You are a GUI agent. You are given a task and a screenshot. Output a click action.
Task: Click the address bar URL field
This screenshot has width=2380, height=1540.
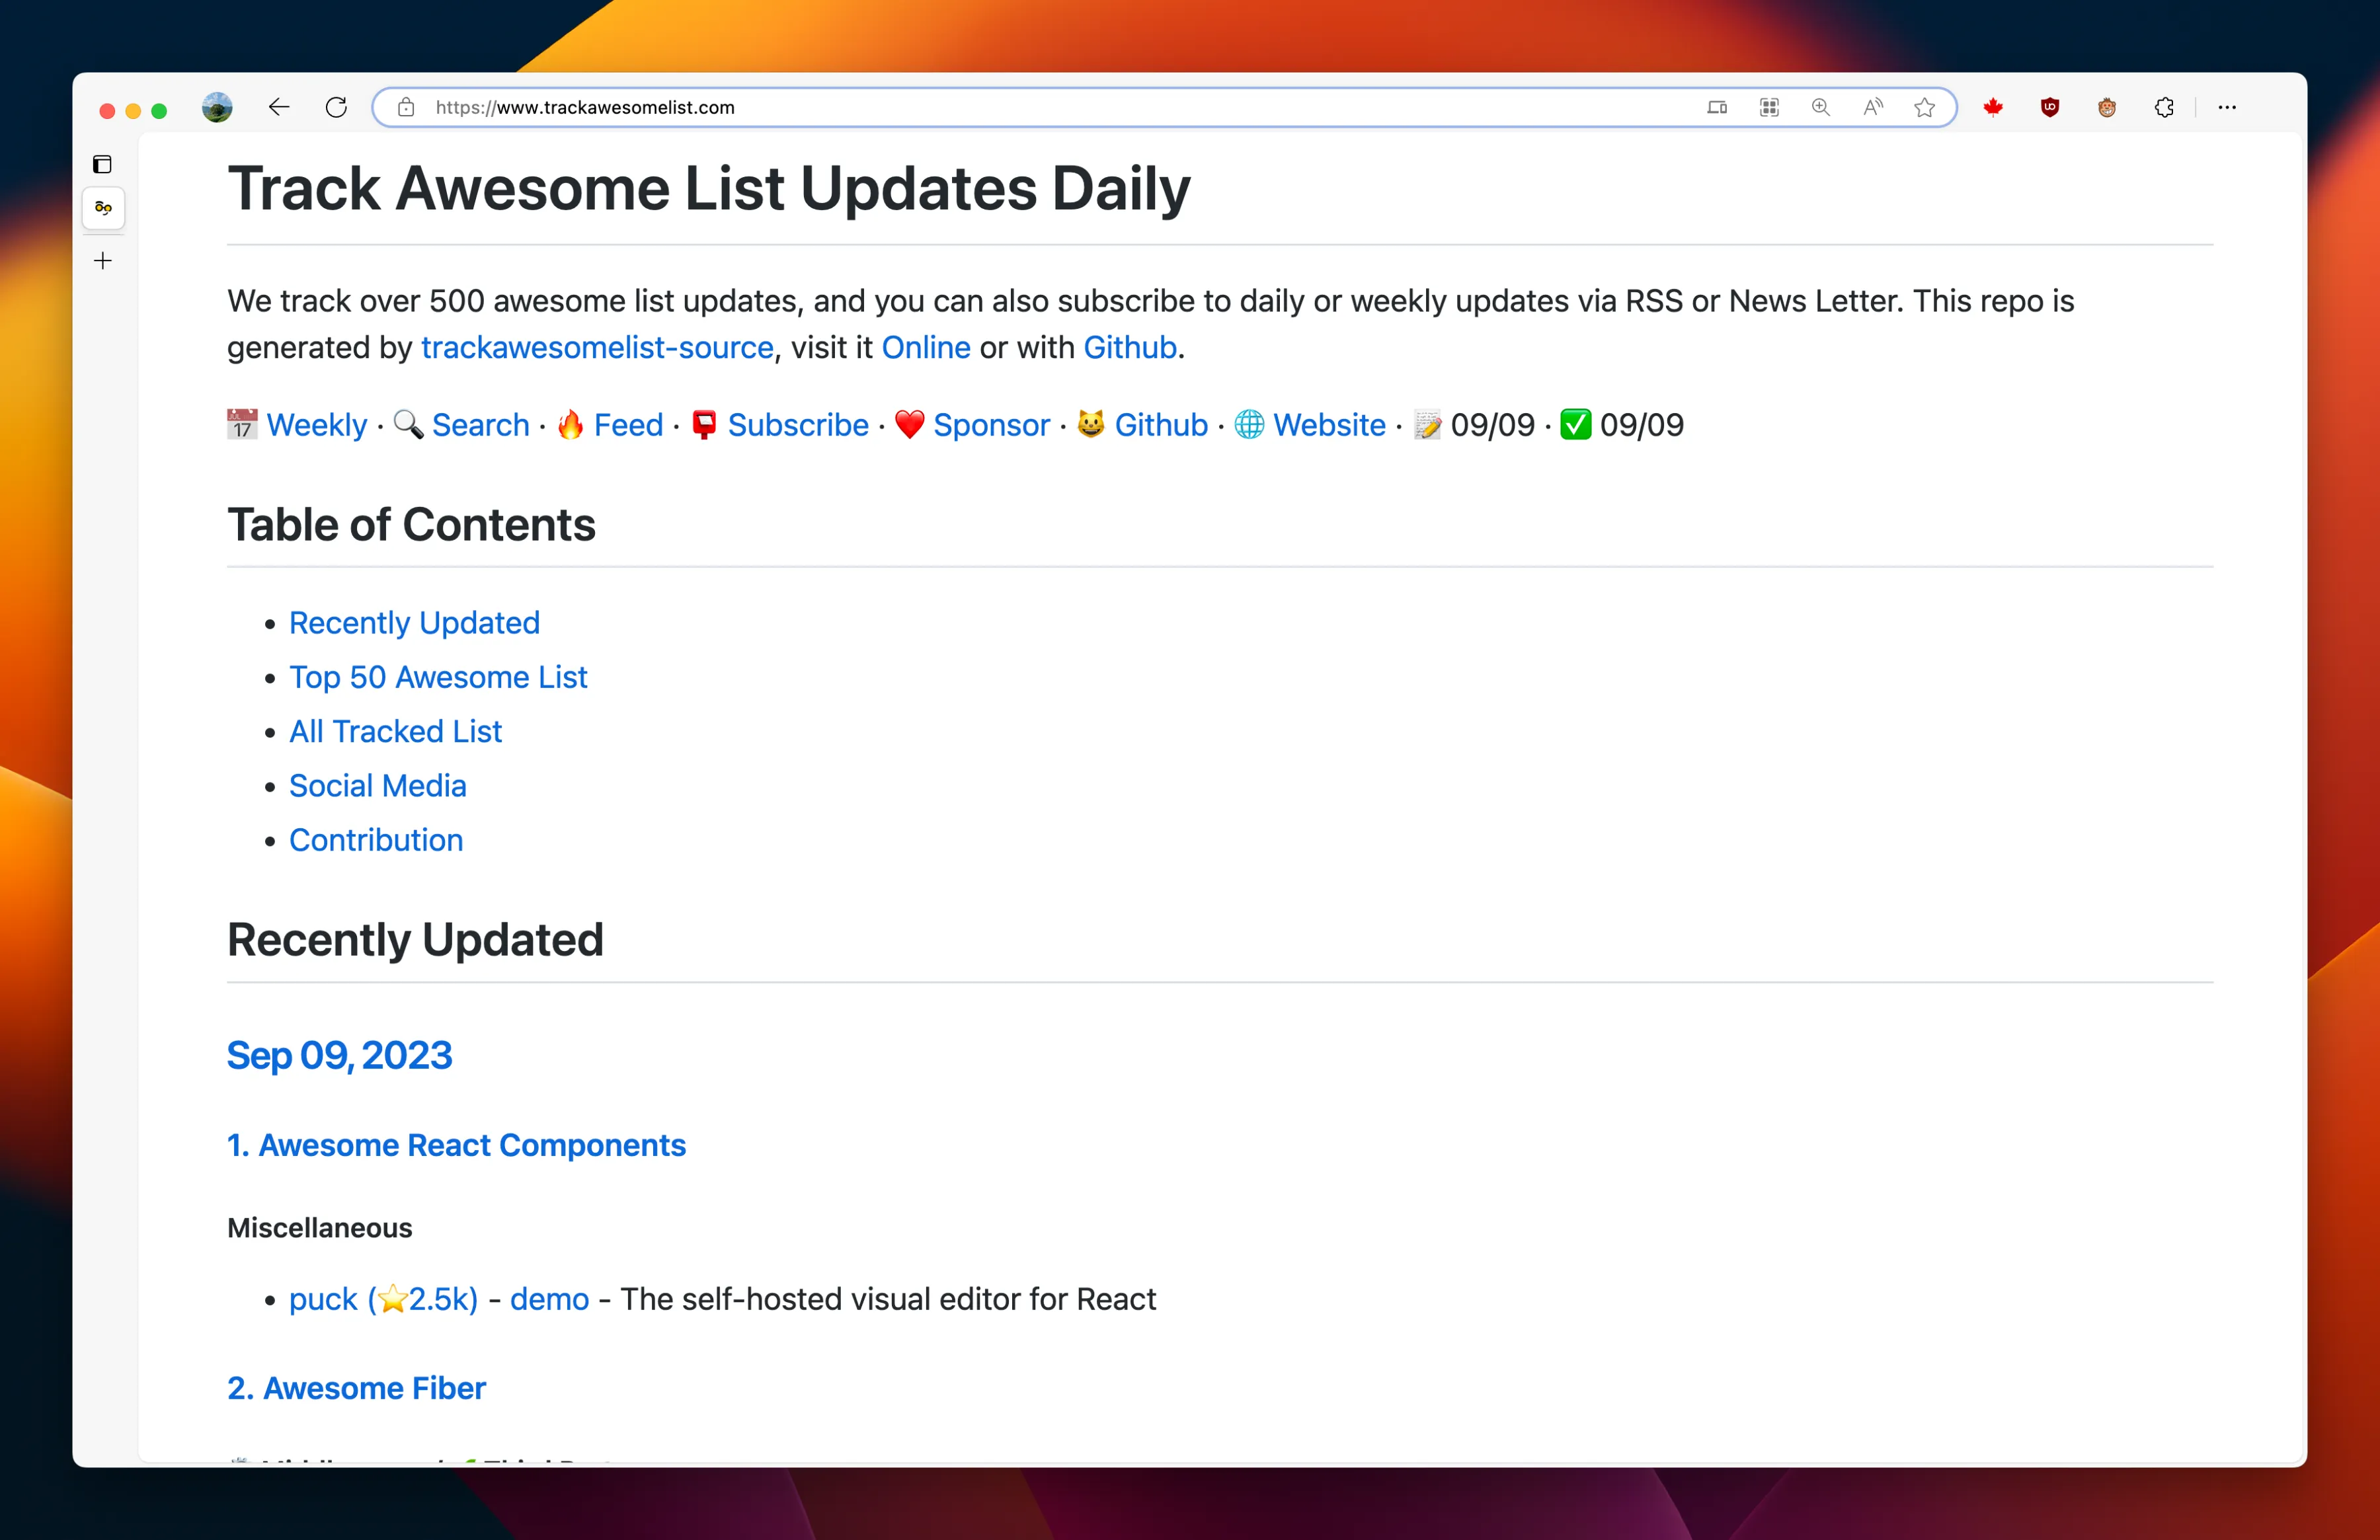(x=1000, y=107)
